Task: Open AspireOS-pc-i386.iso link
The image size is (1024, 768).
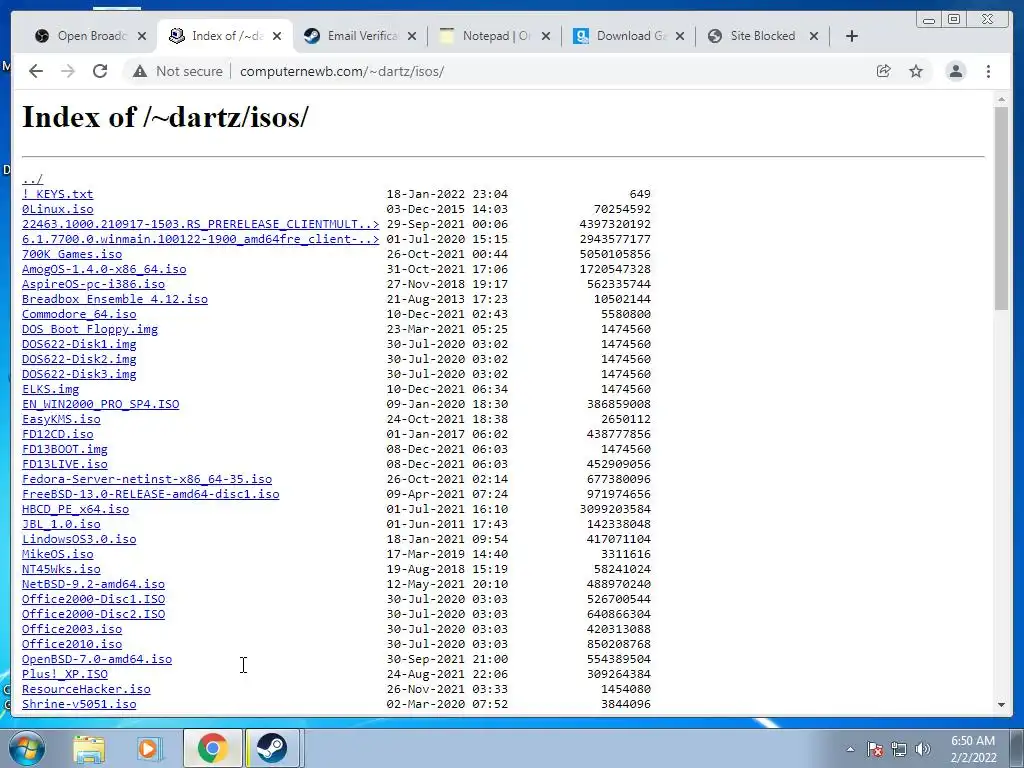Action: 93,284
